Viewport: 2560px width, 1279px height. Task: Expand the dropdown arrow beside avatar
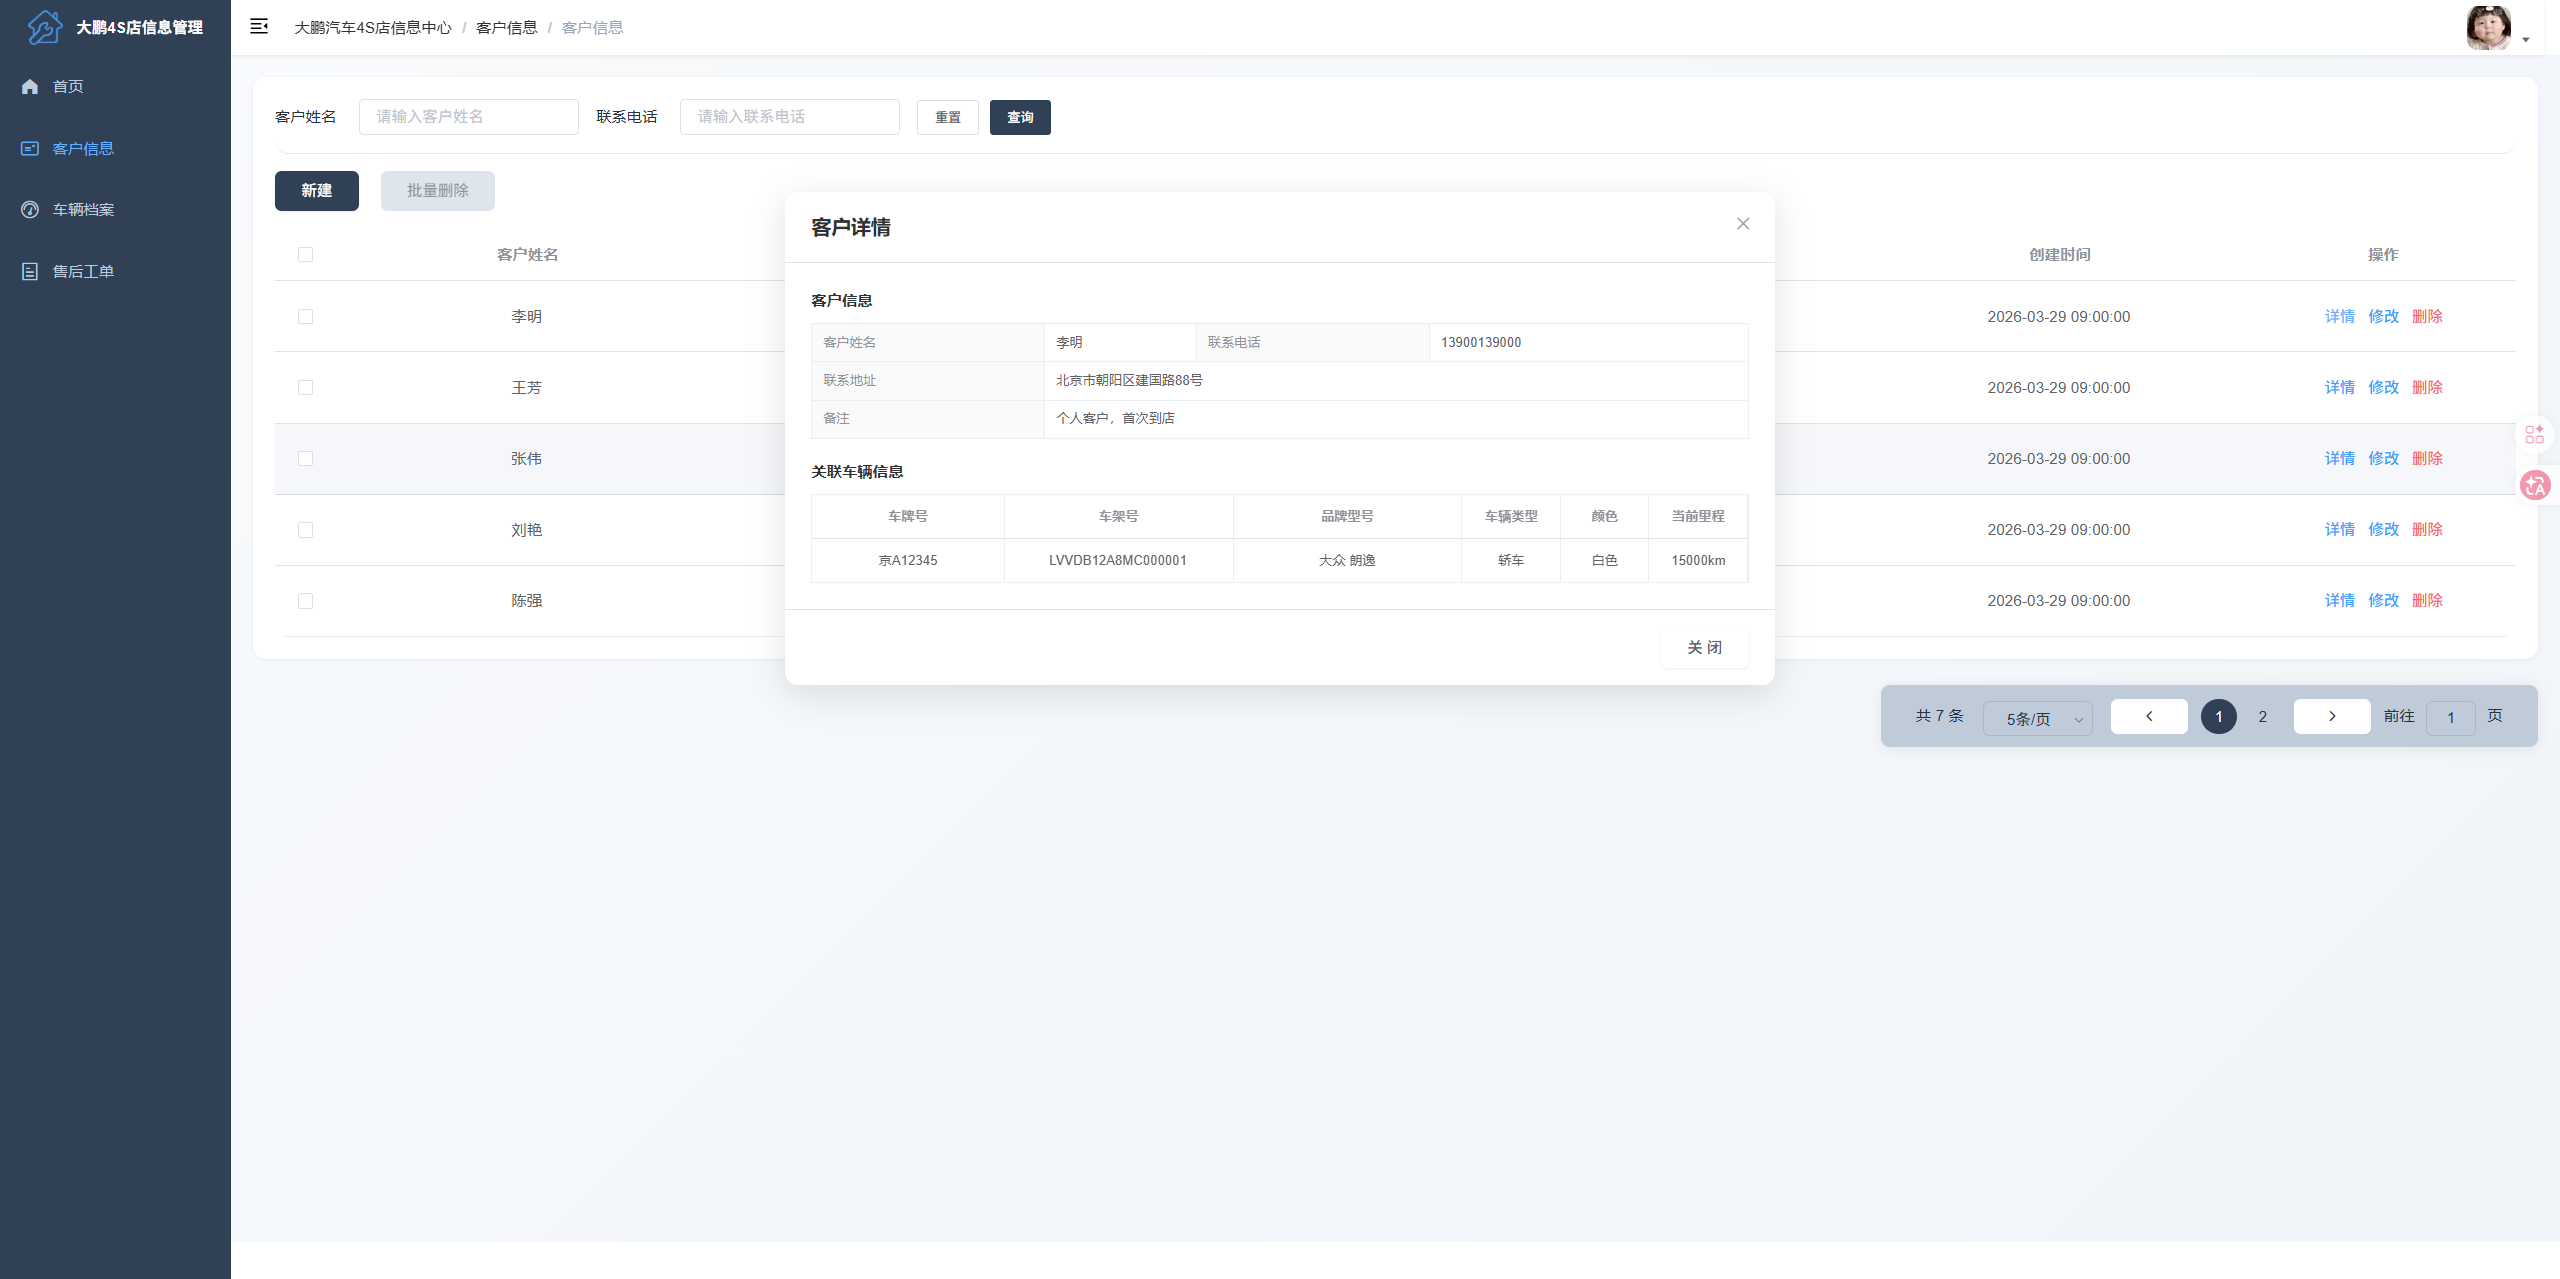(x=2526, y=40)
